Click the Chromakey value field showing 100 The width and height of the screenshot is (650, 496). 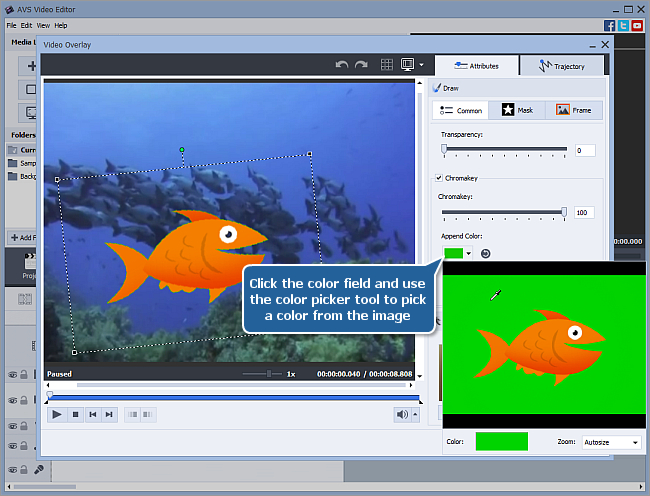(x=584, y=213)
